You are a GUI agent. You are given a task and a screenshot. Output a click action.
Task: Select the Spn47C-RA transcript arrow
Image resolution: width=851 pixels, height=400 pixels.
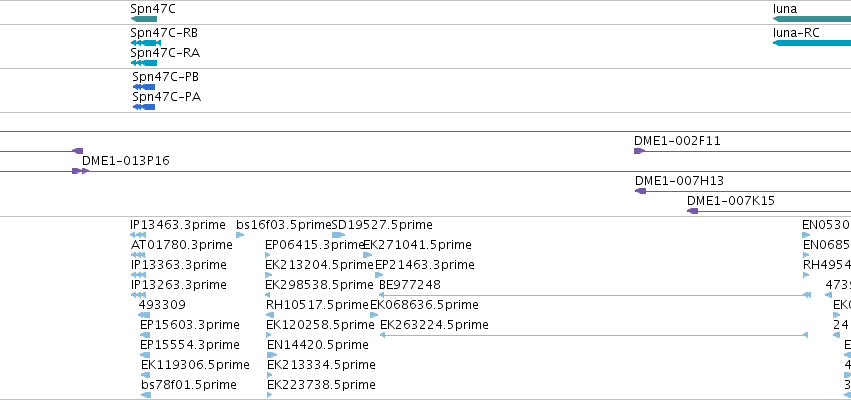click(144, 63)
